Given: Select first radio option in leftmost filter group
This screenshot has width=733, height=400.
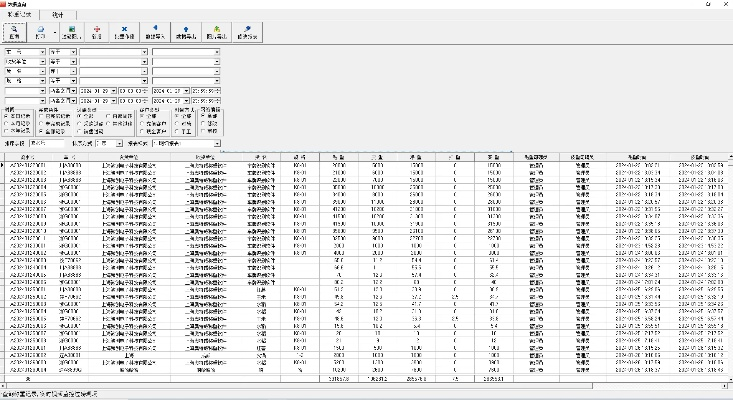Looking at the screenshot, I should (x=7, y=117).
